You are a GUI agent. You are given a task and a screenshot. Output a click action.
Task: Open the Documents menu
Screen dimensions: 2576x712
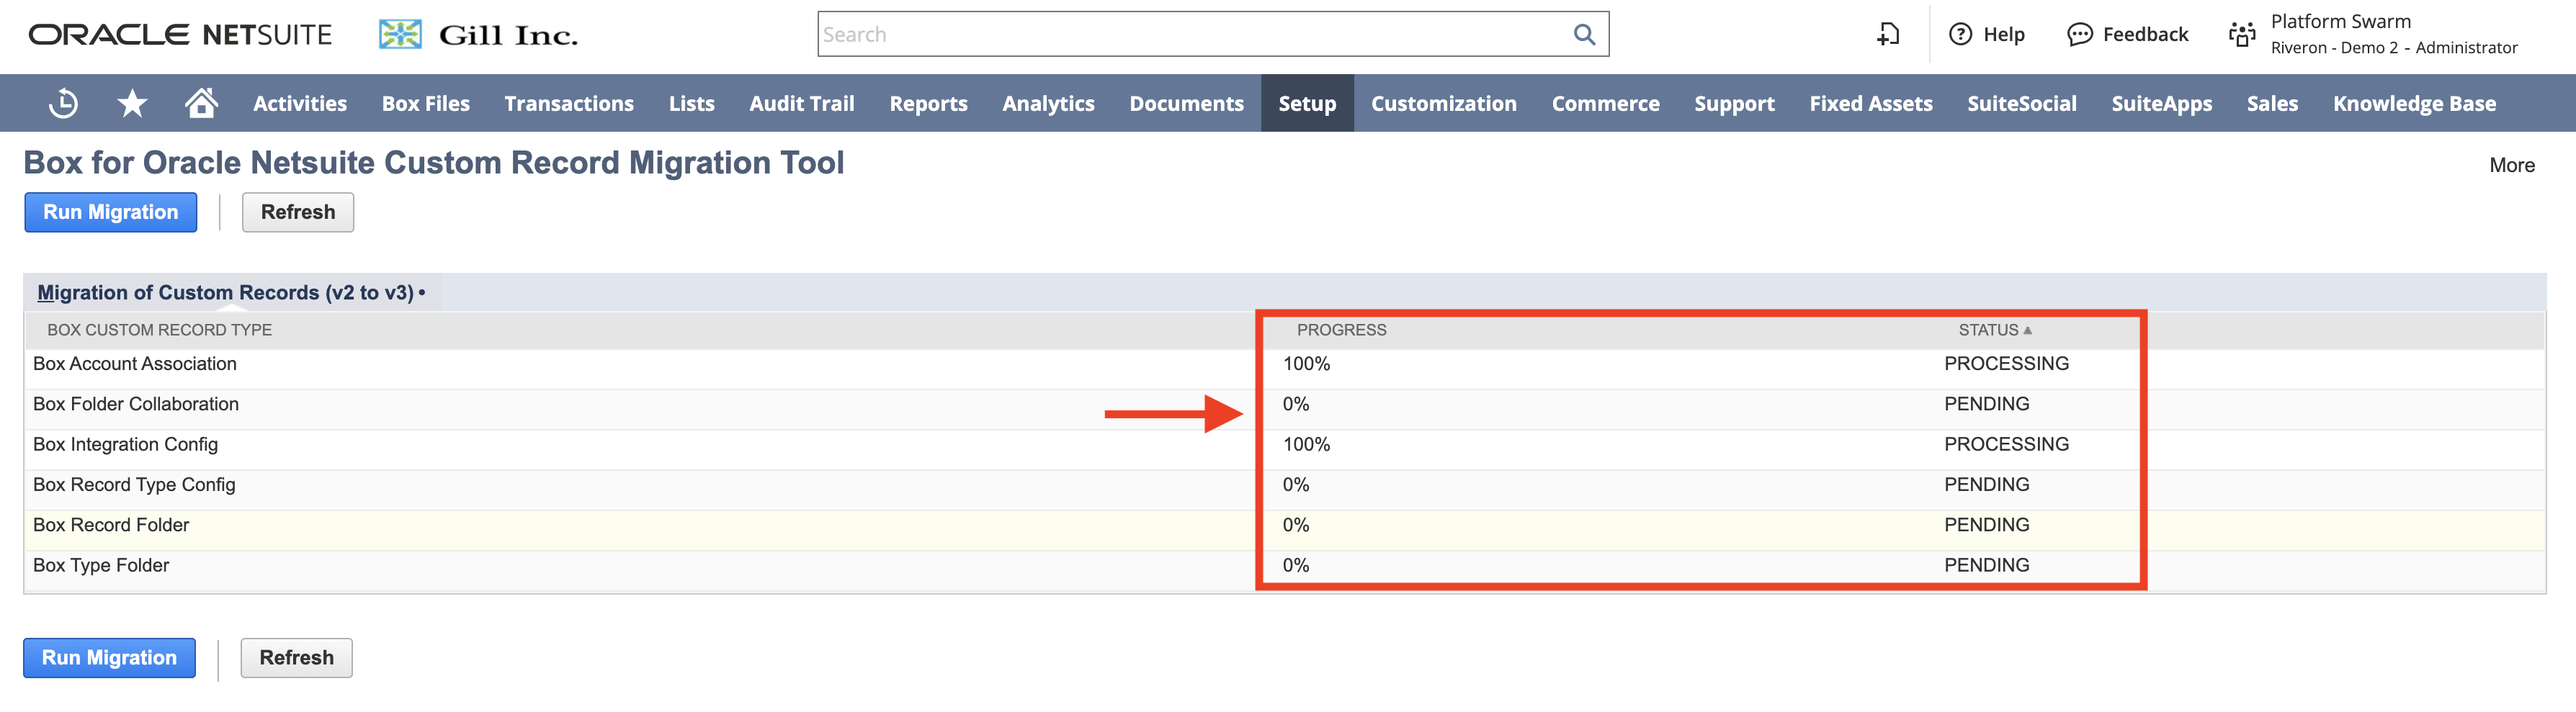click(1186, 103)
